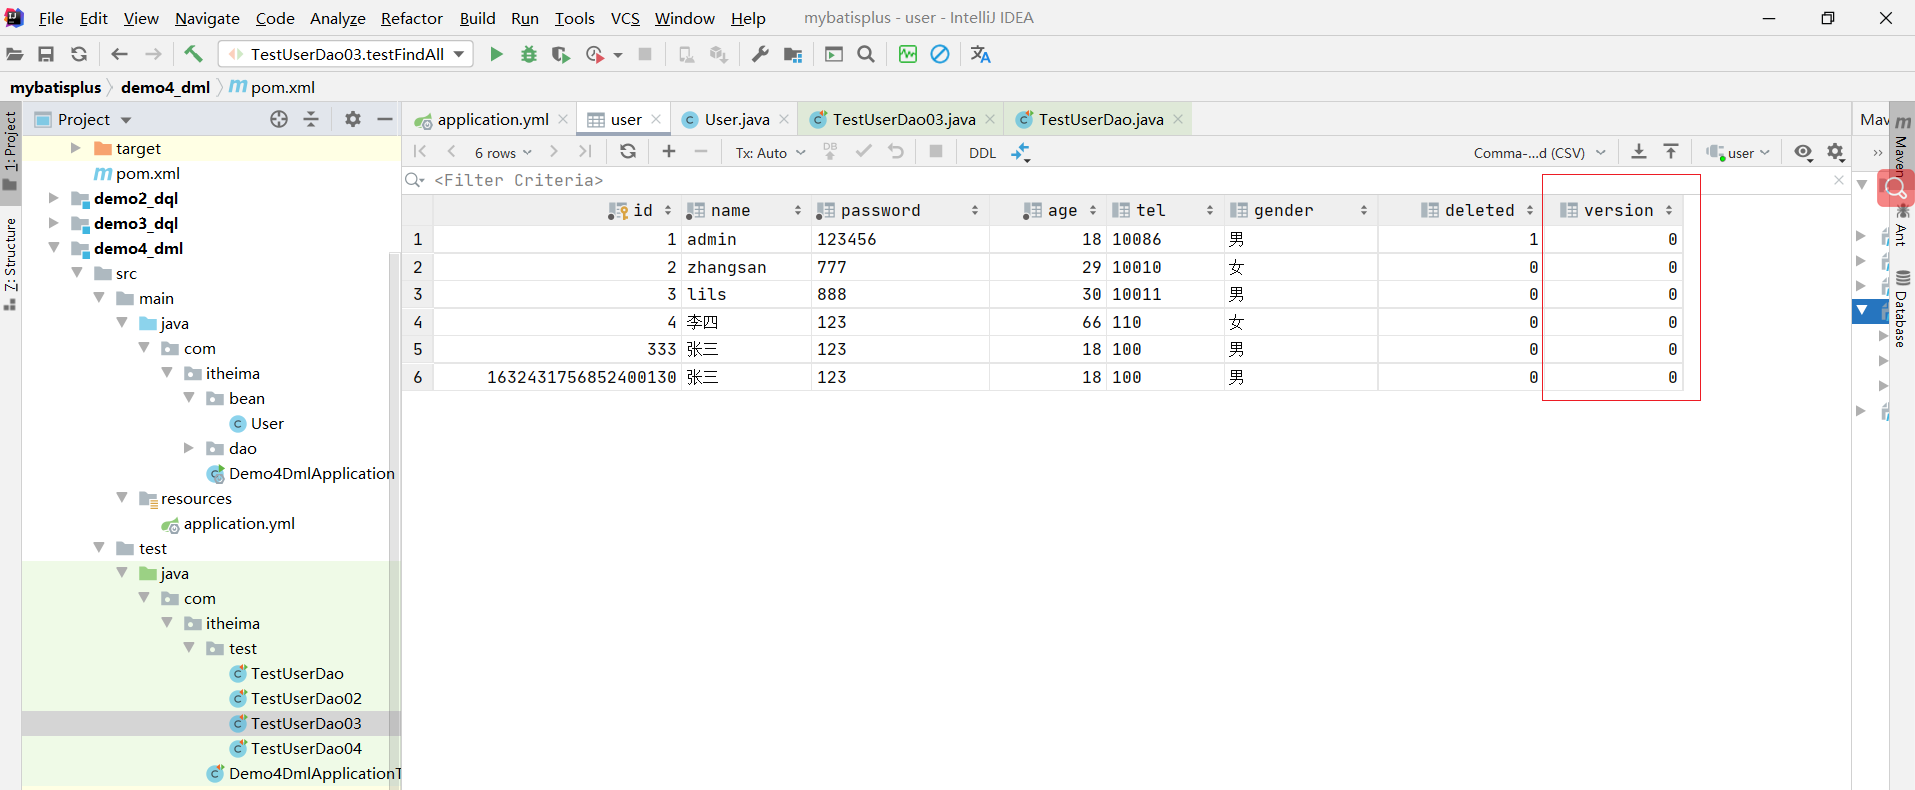
Task: Switch to the TestUserDao.java tab
Action: click(1101, 119)
